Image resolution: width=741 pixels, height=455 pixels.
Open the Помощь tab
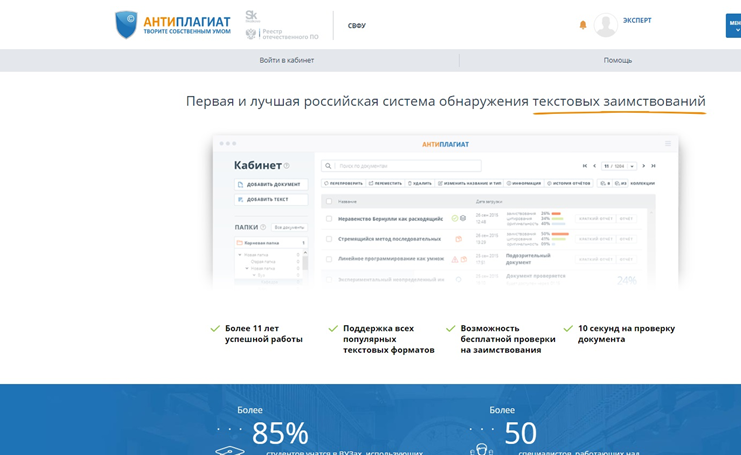tap(618, 60)
